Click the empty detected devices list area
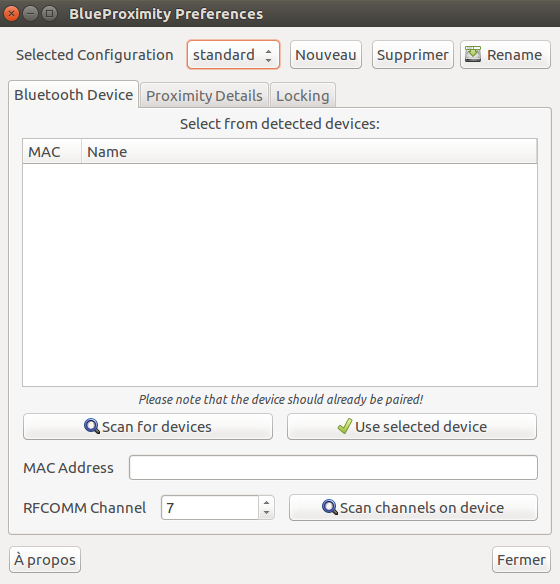Viewport: 560px width, 584px height. [x=280, y=275]
